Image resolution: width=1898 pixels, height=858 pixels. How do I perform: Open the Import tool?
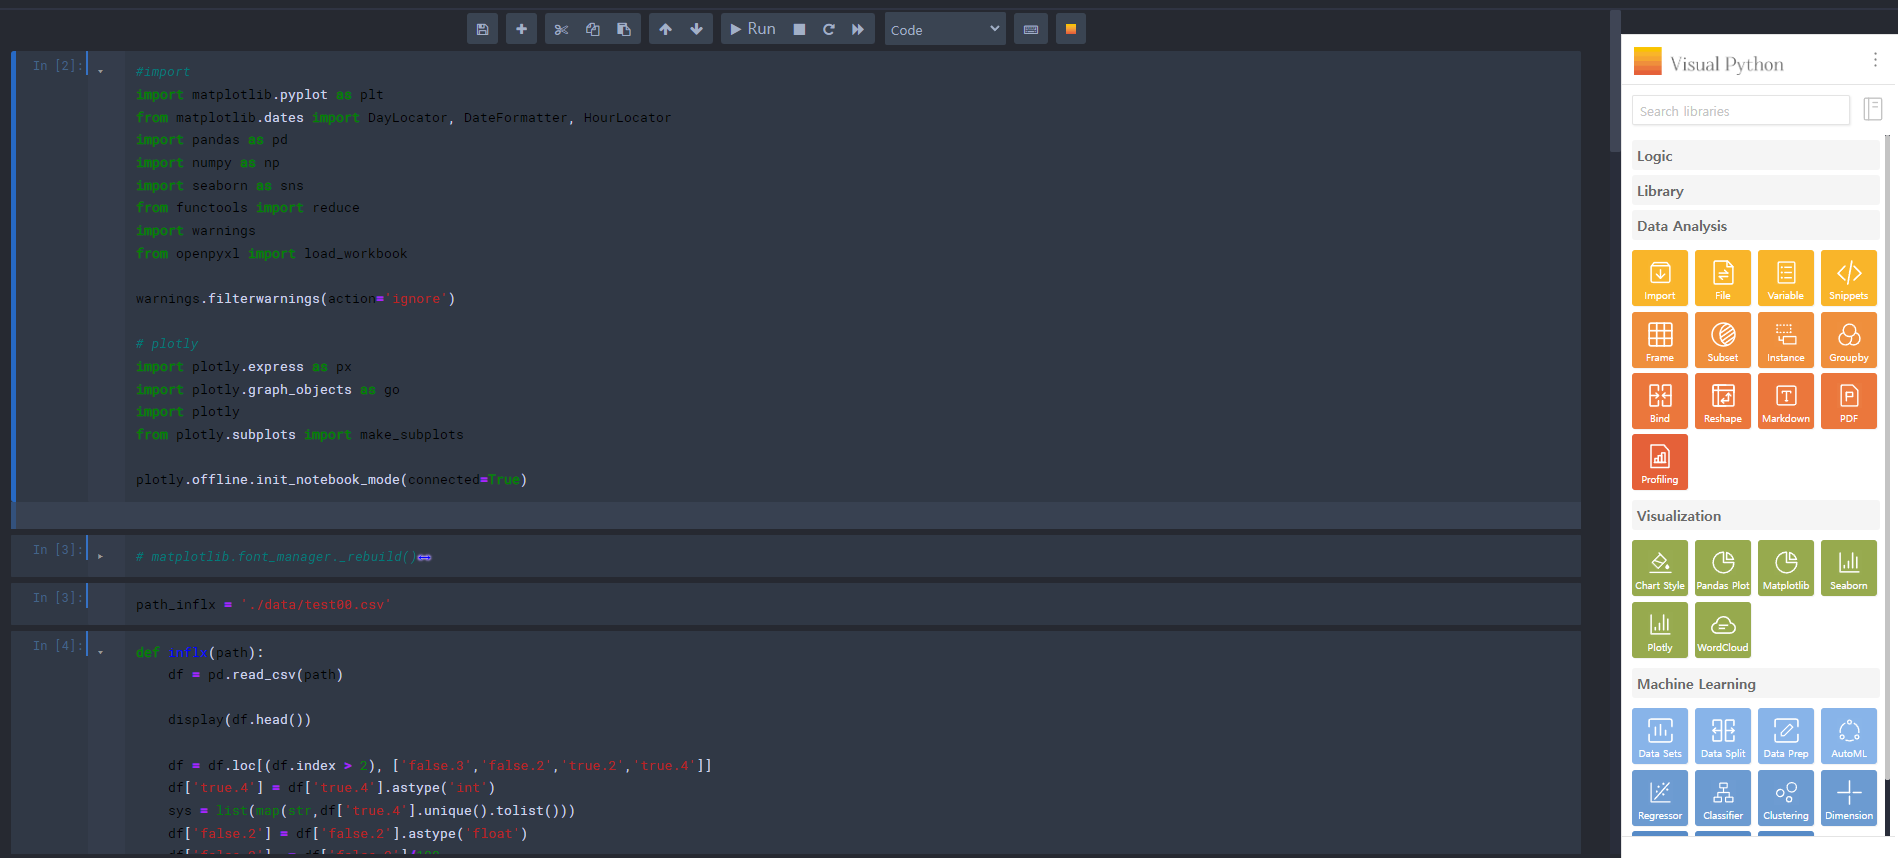1660,278
